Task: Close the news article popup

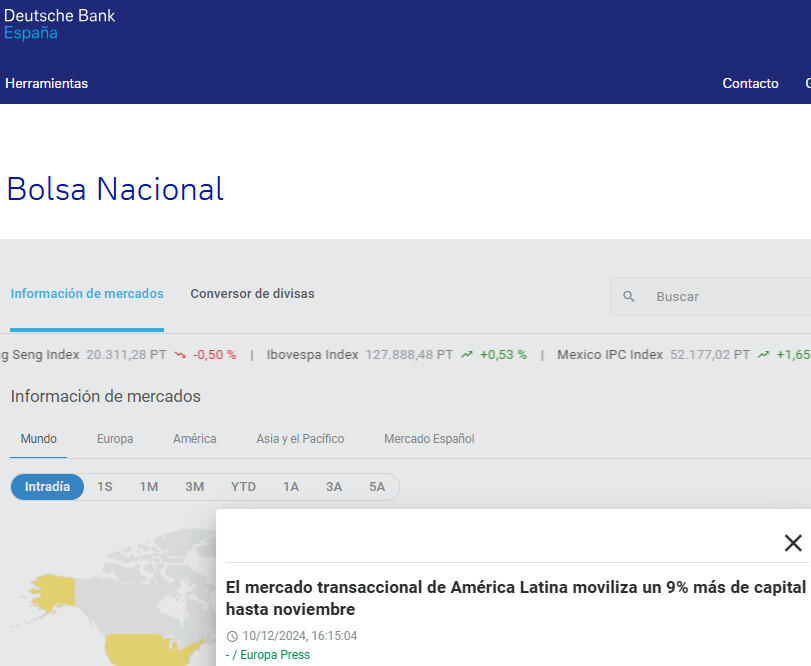Action: coord(793,543)
